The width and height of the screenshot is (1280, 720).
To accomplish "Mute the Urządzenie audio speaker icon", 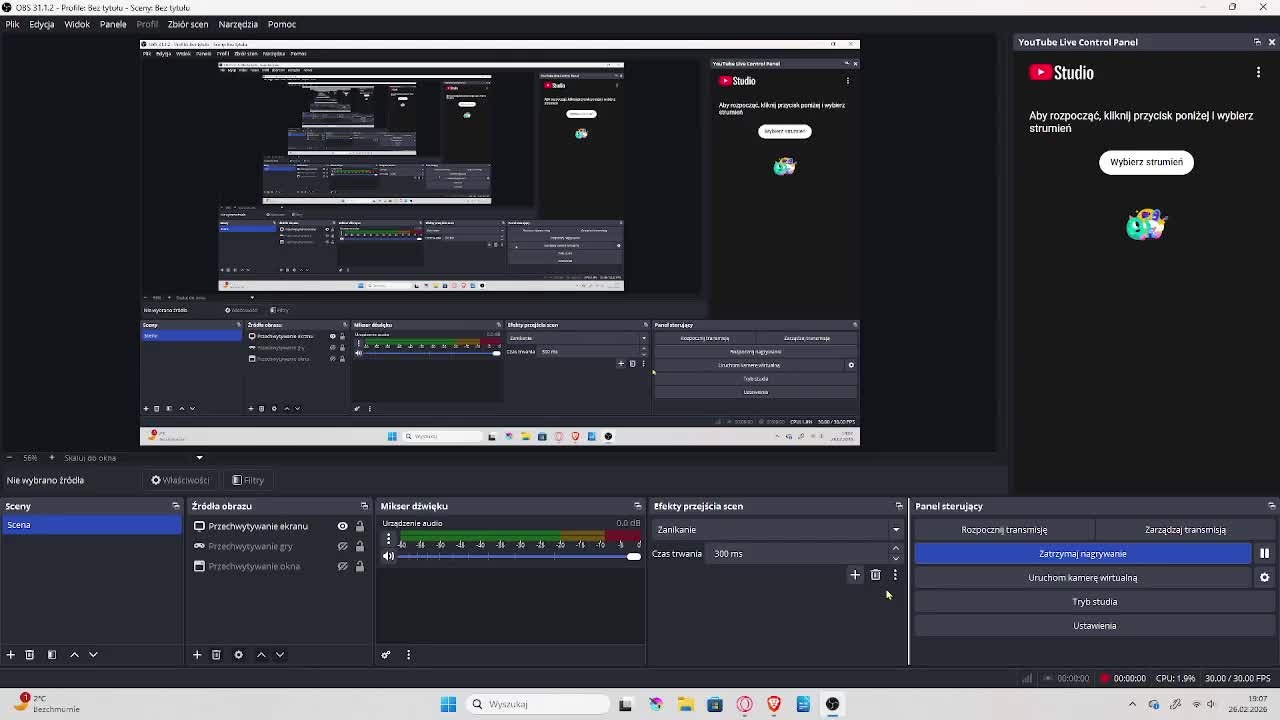I will click(x=388, y=556).
